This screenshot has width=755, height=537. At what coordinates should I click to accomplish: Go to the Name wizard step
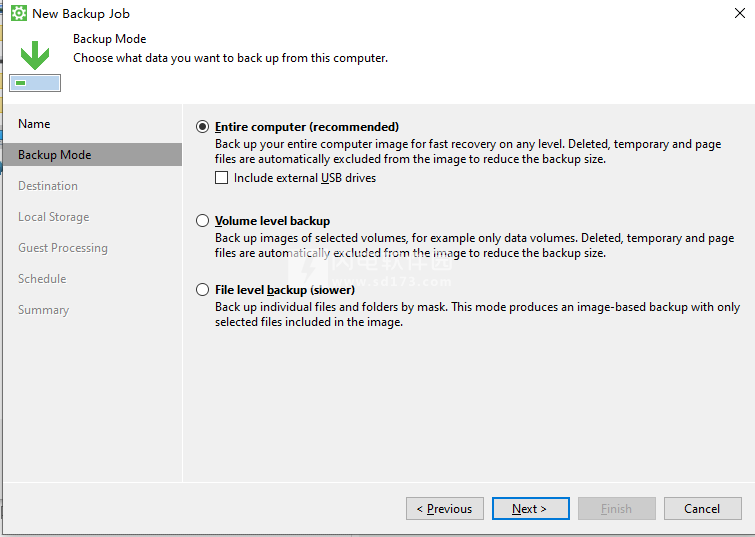(34, 124)
